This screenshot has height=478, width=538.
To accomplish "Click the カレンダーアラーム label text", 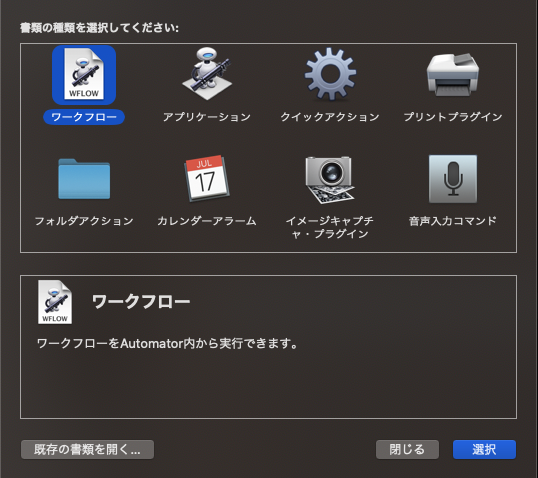I will coord(207,221).
